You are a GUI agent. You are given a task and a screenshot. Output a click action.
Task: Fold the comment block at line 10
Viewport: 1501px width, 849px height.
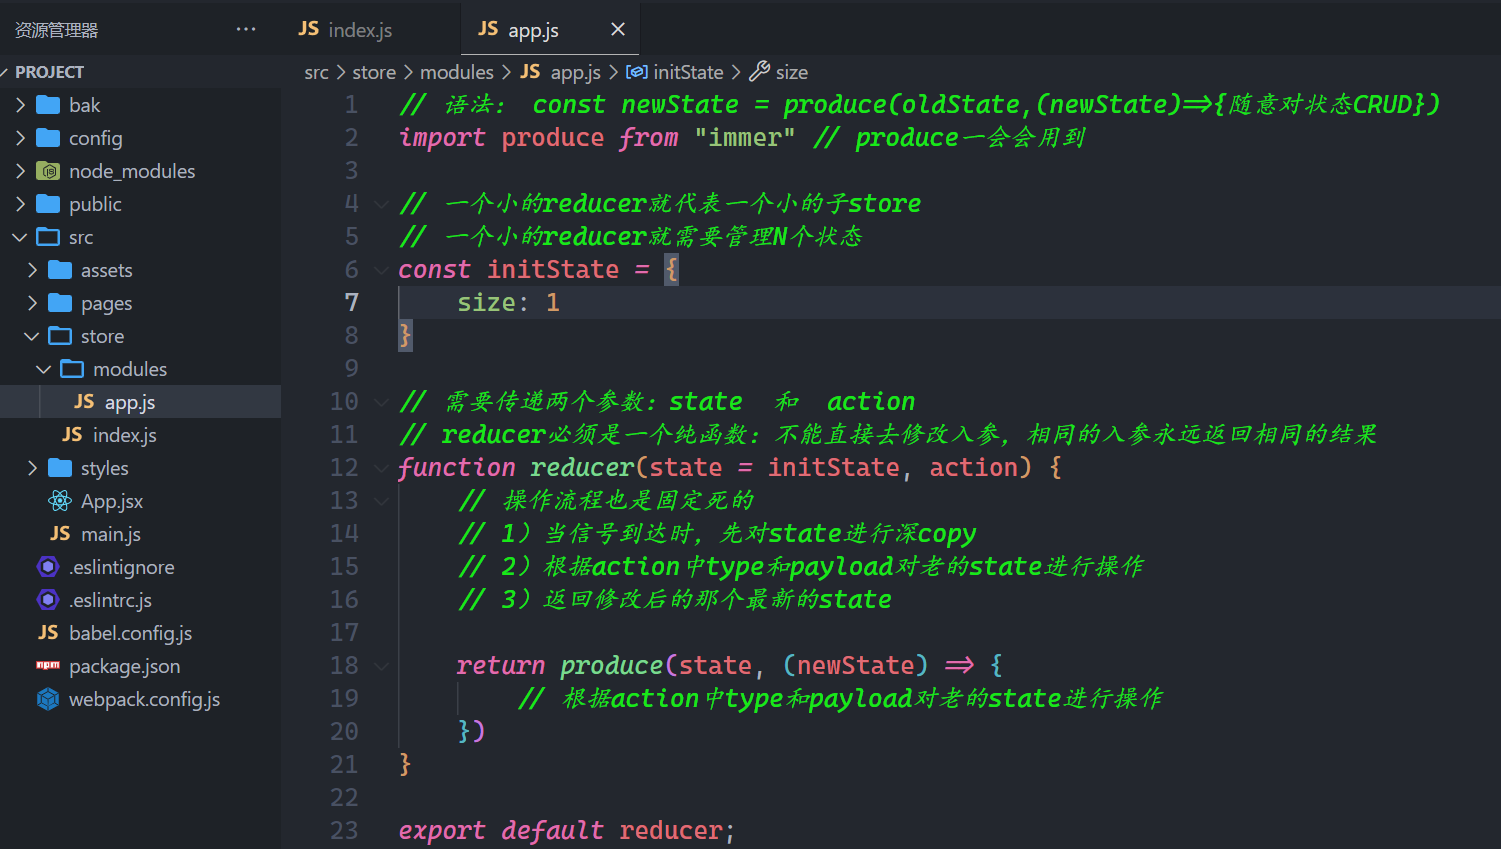point(381,402)
